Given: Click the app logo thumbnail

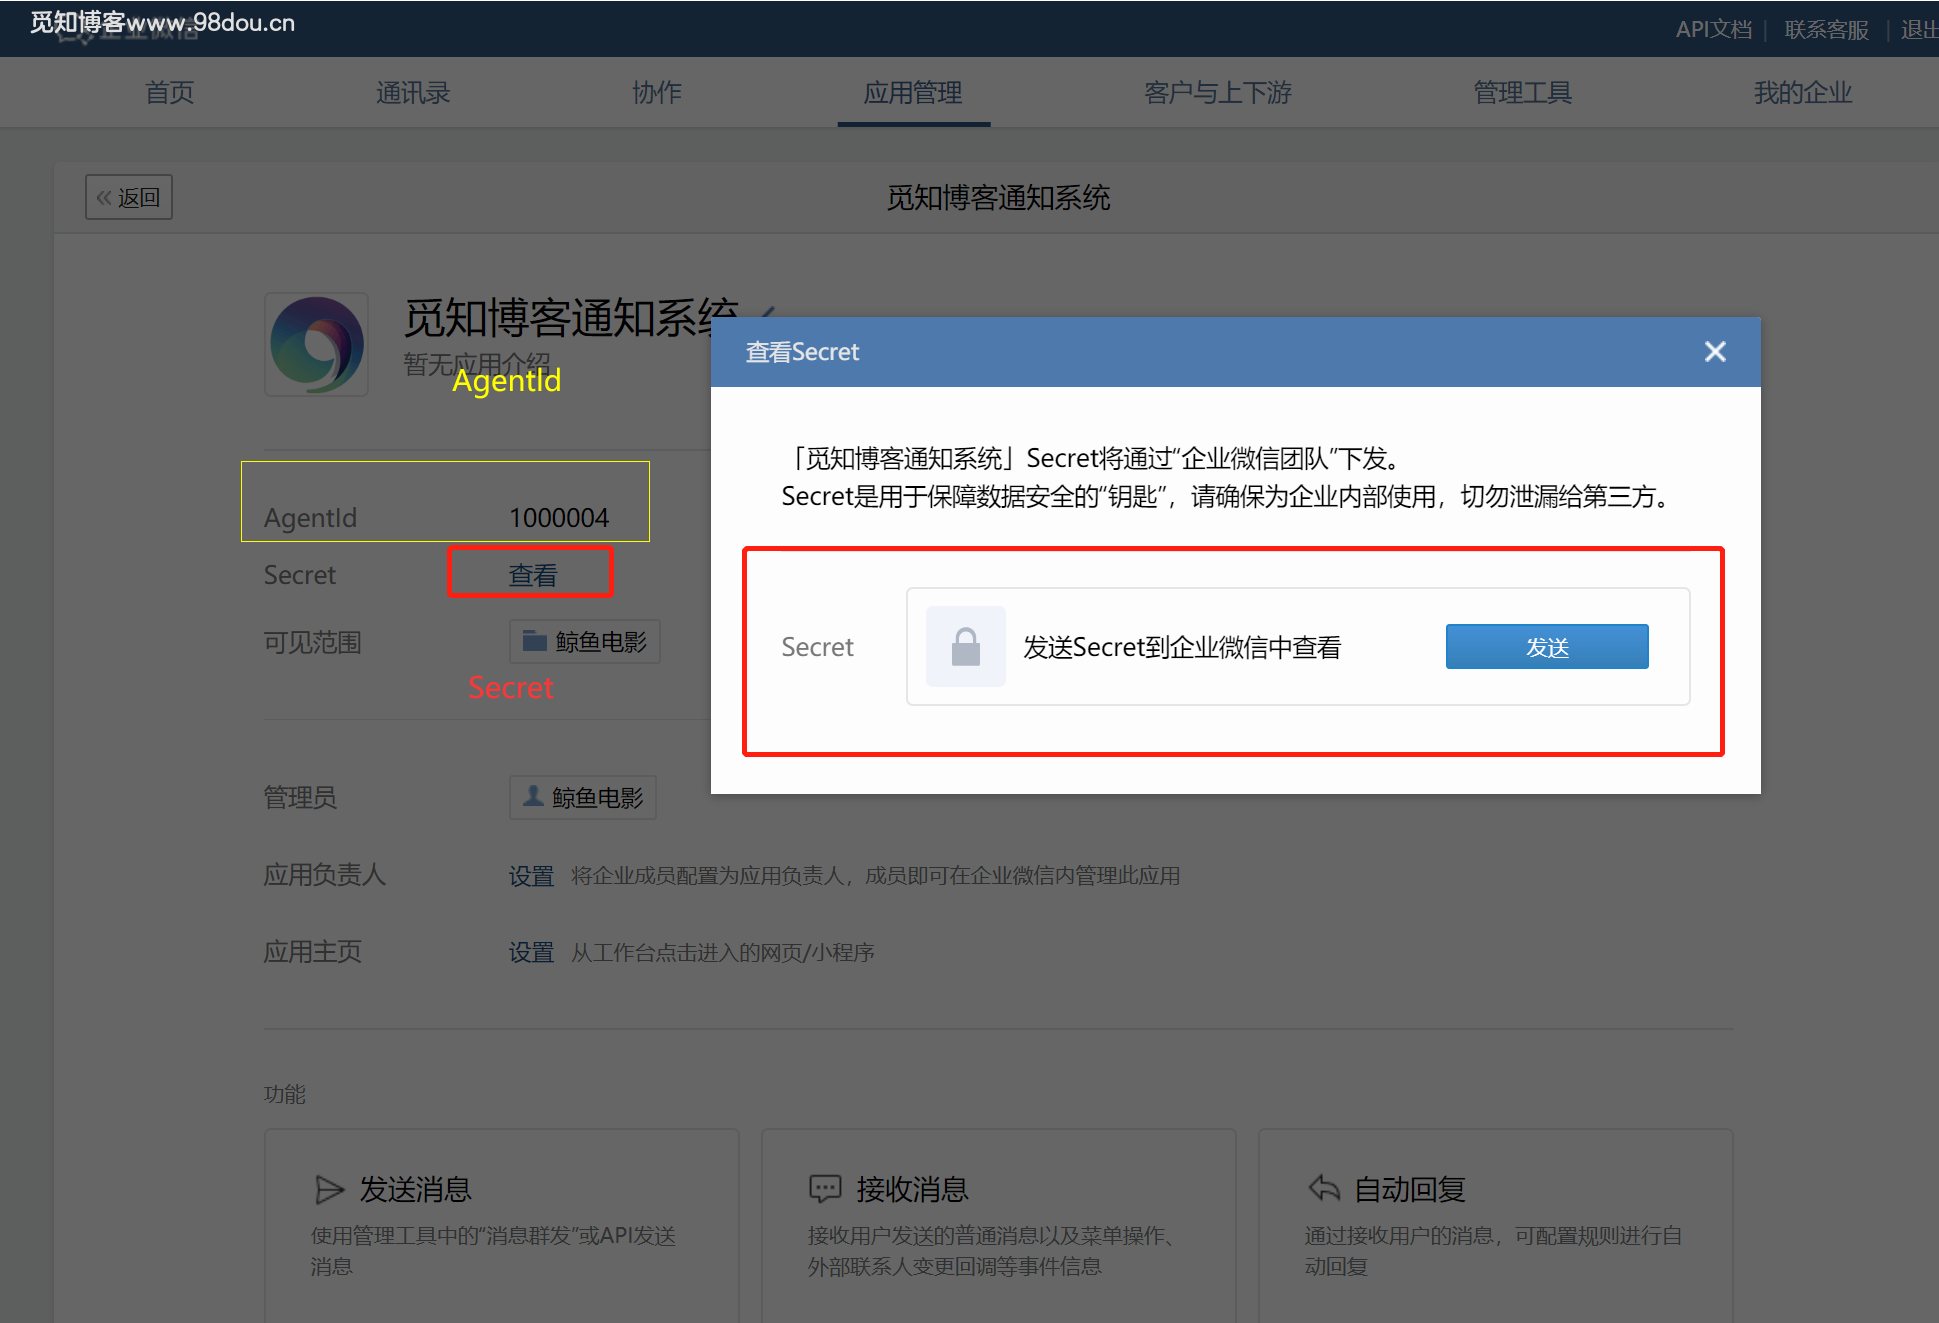Looking at the screenshot, I should (316, 344).
